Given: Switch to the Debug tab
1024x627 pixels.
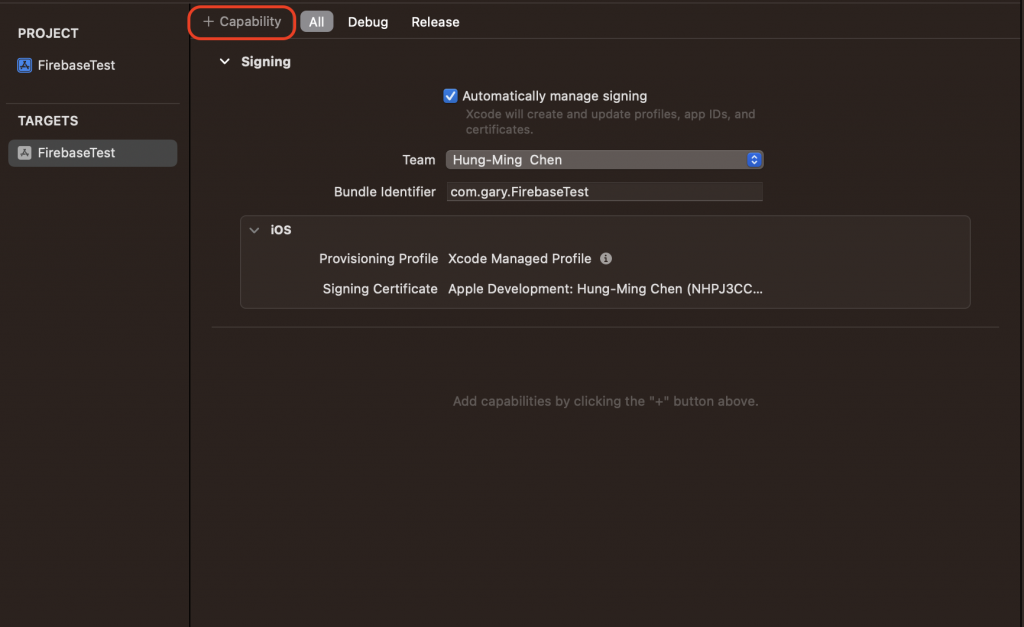Looking at the screenshot, I should pos(368,22).
